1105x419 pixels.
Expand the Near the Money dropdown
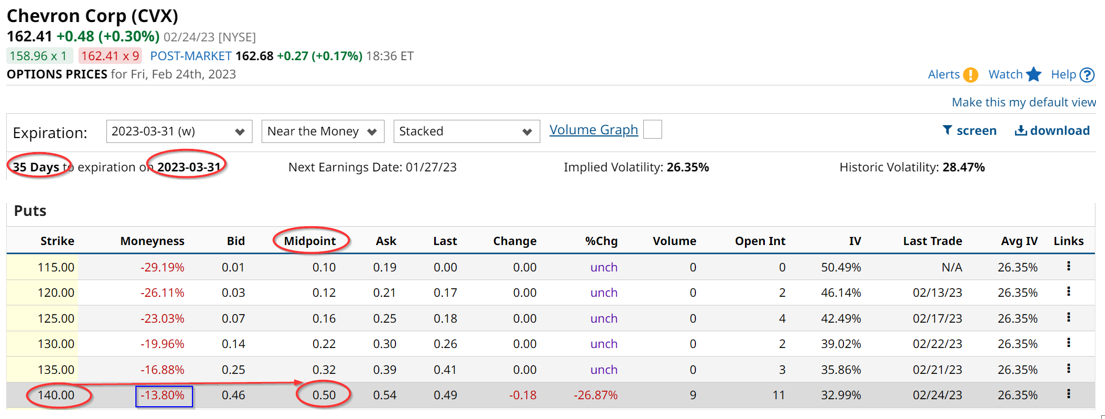coord(323,131)
